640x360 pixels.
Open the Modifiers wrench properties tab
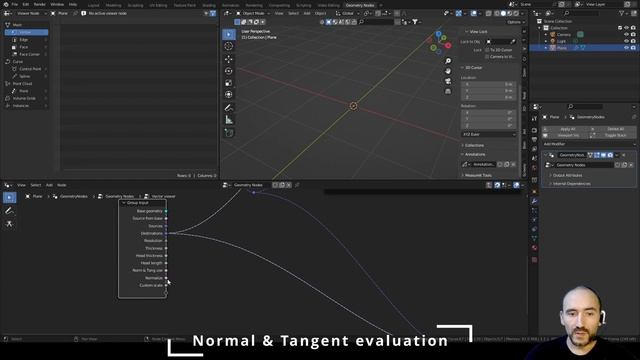[x=534, y=201]
